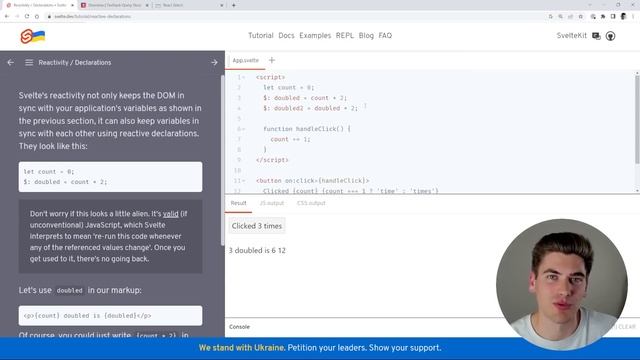Viewport: 640px width, 360px height.
Task: Open the browser three-dot menu
Action: [x=633, y=16]
